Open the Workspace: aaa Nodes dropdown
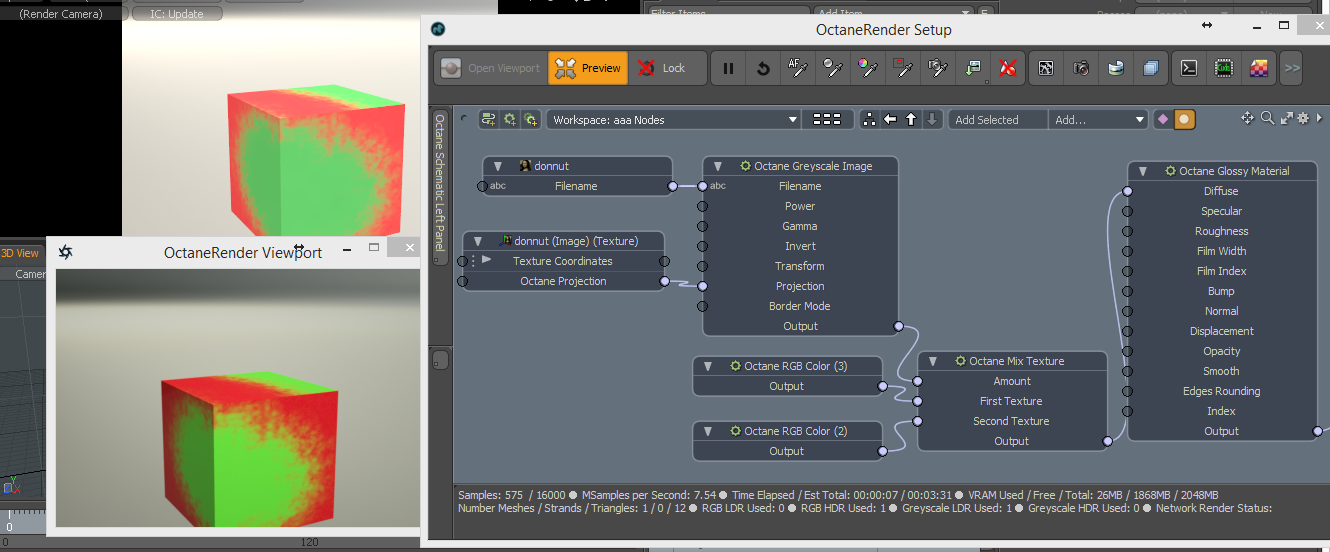Image resolution: width=1330 pixels, height=552 pixels. pos(675,119)
